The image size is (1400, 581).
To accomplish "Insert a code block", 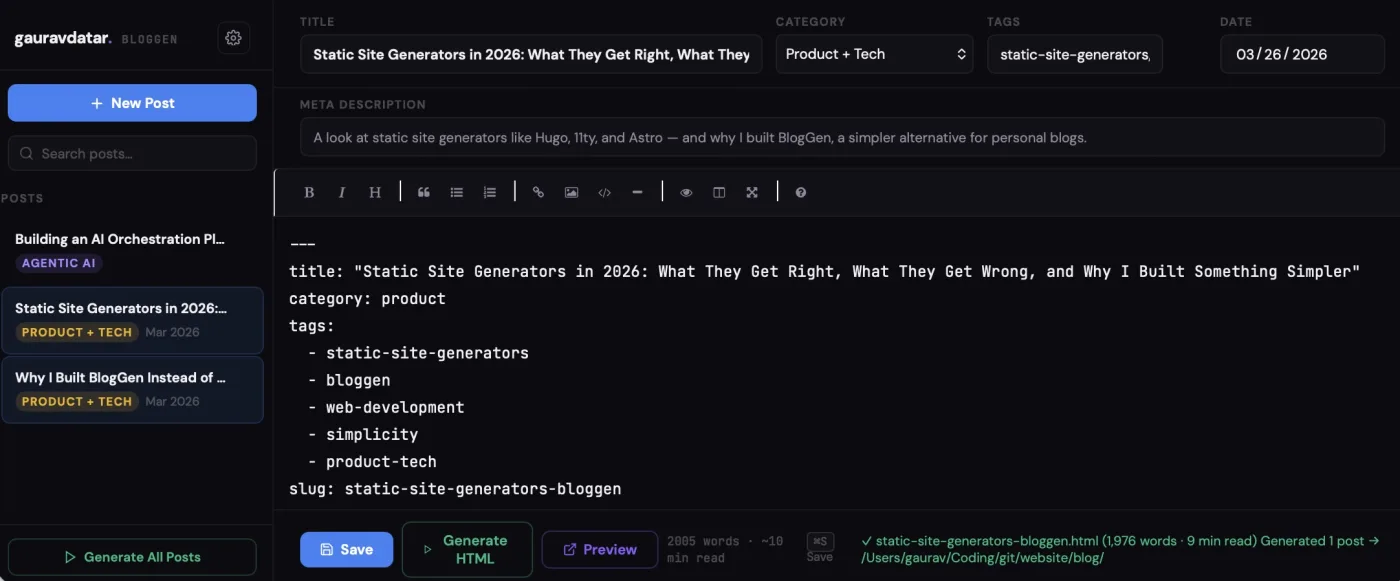I will [x=604, y=191].
